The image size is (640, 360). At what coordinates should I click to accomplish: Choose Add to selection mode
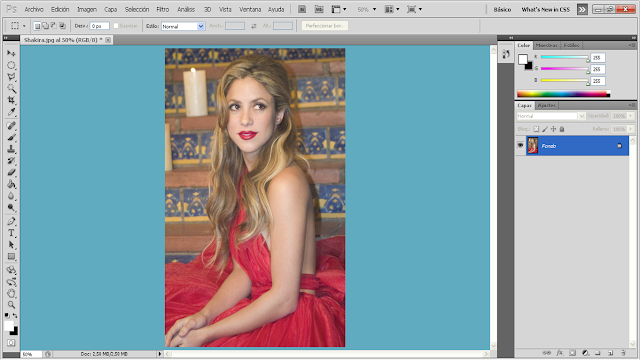pos(45,26)
